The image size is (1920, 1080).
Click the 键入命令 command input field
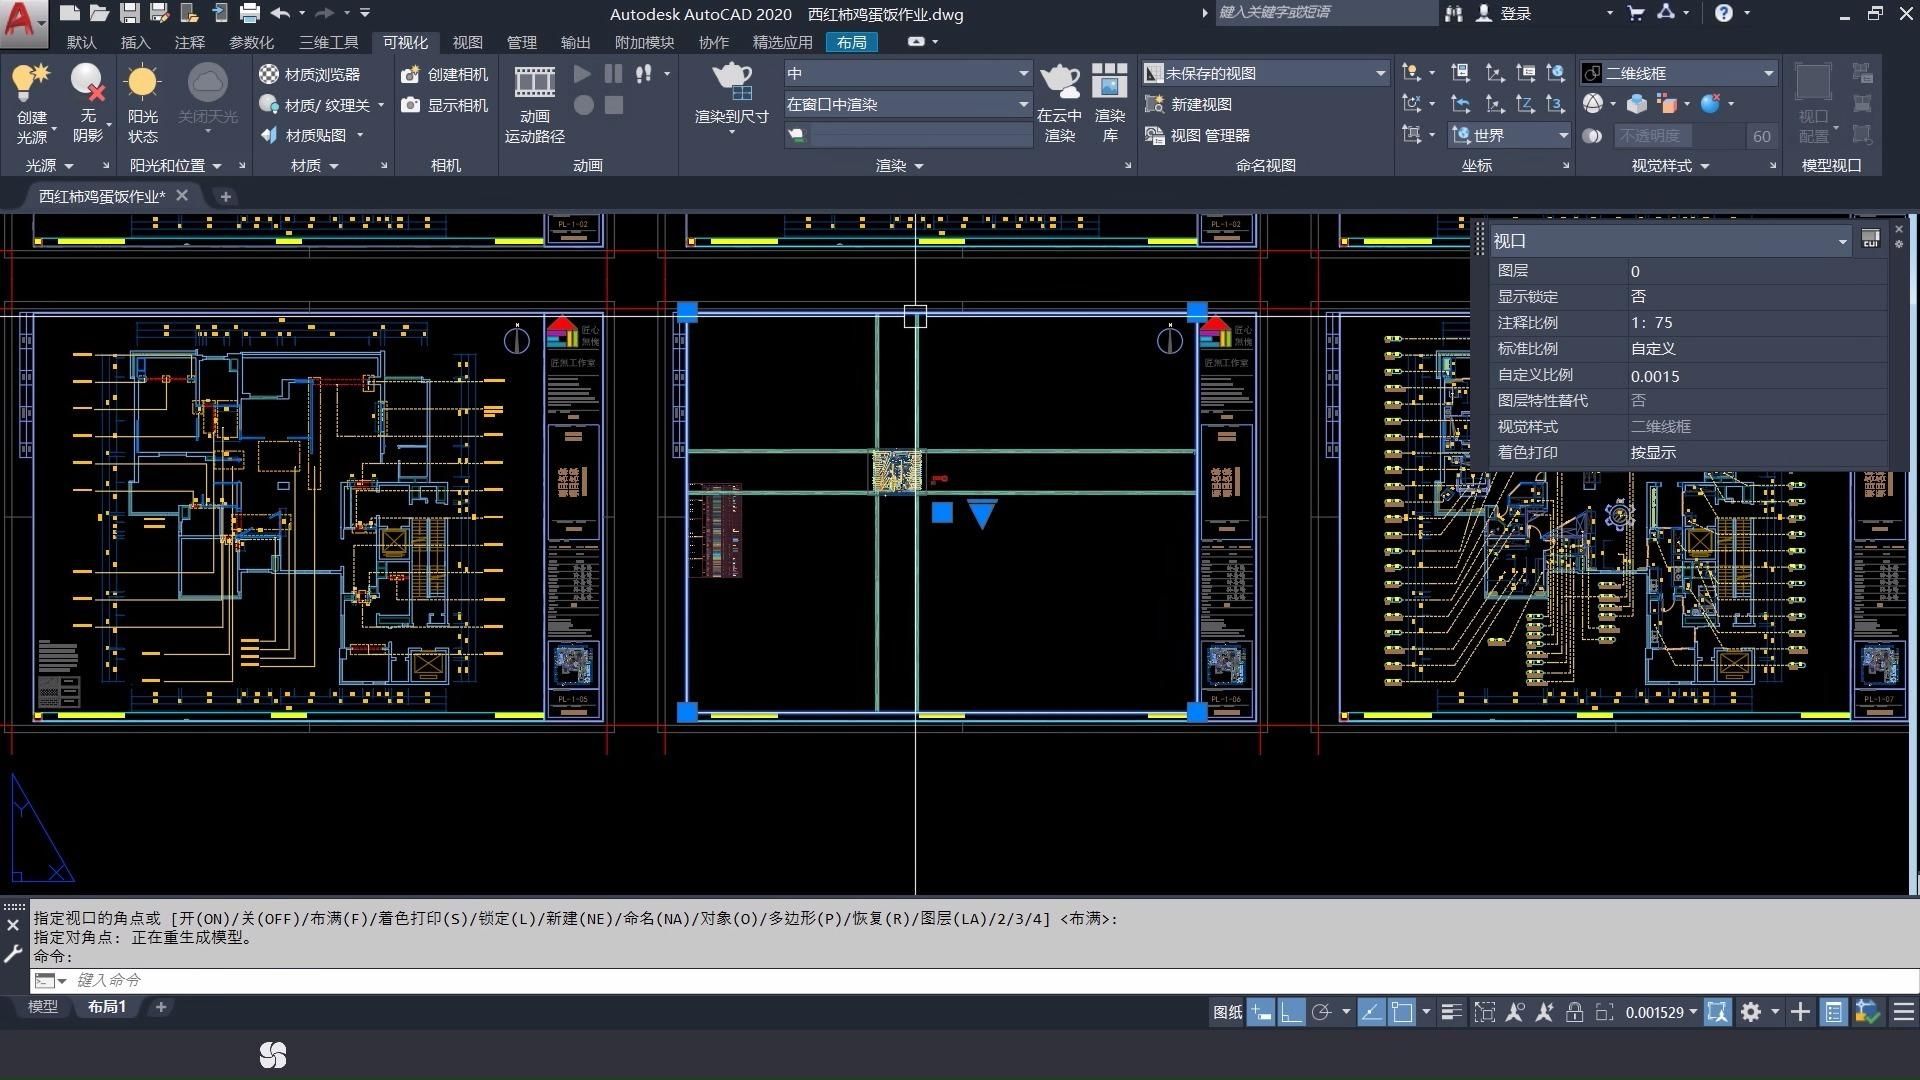[600, 980]
